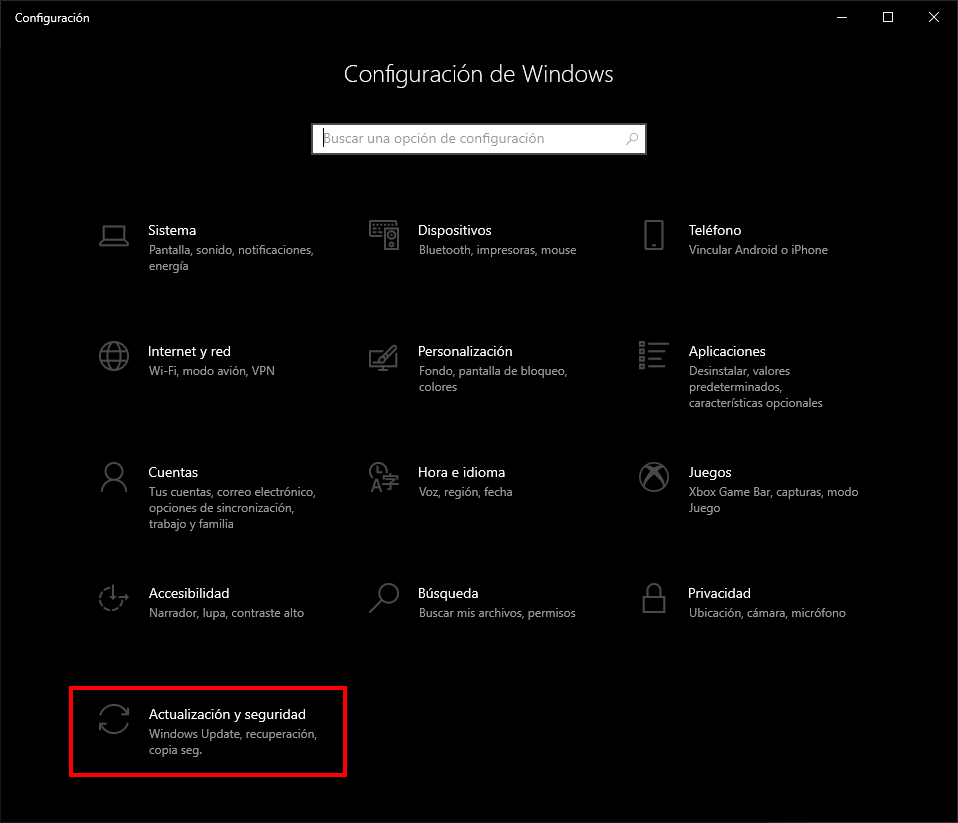Click the Sistema laptop icon
The width and height of the screenshot is (958, 823).
click(113, 236)
